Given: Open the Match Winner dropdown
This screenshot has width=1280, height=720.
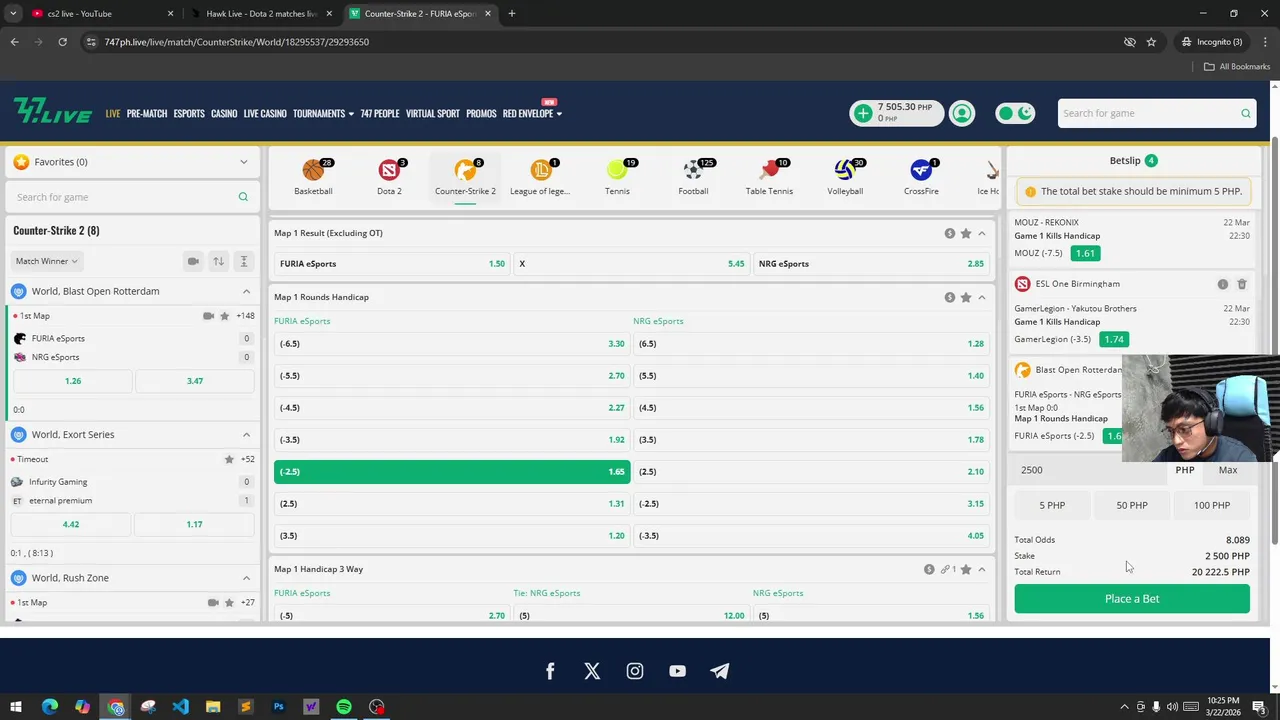Looking at the screenshot, I should [x=47, y=261].
